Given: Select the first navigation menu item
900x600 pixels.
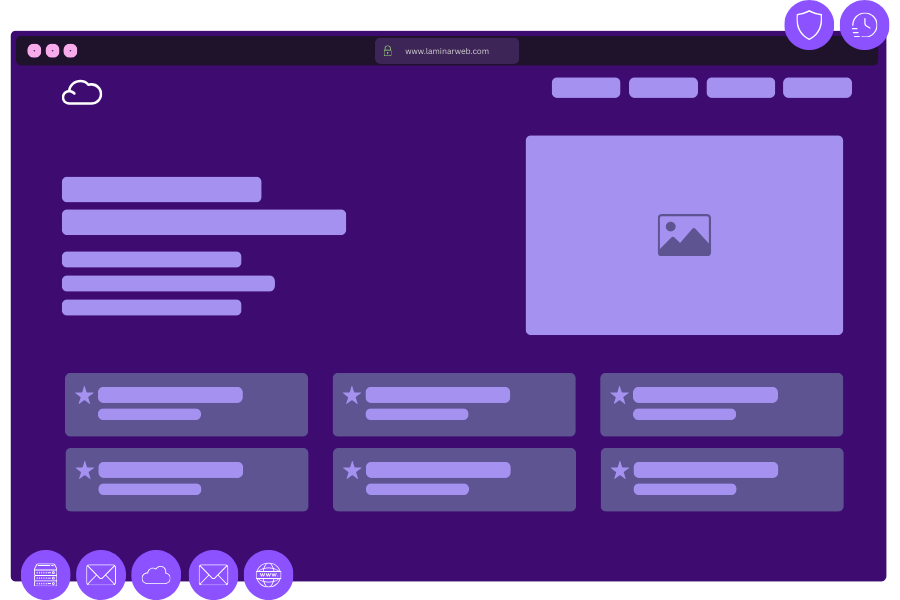Looking at the screenshot, I should pos(586,88).
